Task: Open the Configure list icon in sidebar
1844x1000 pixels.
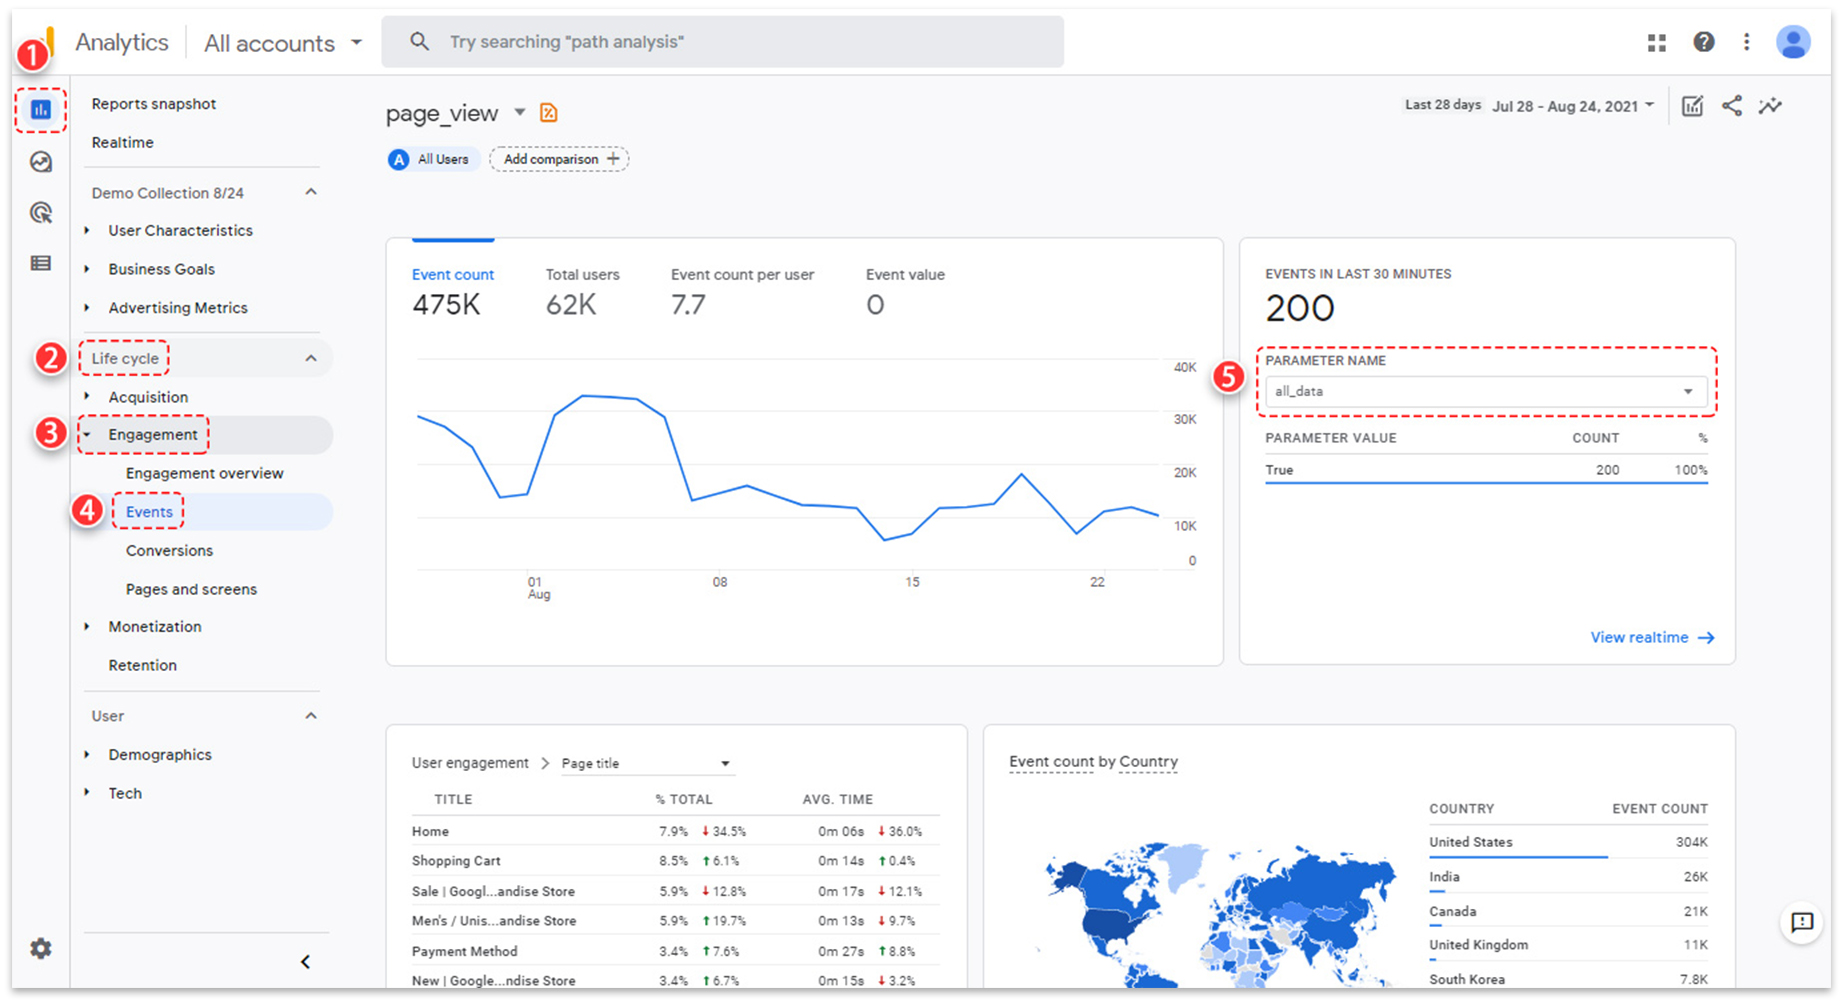Action: [41, 263]
